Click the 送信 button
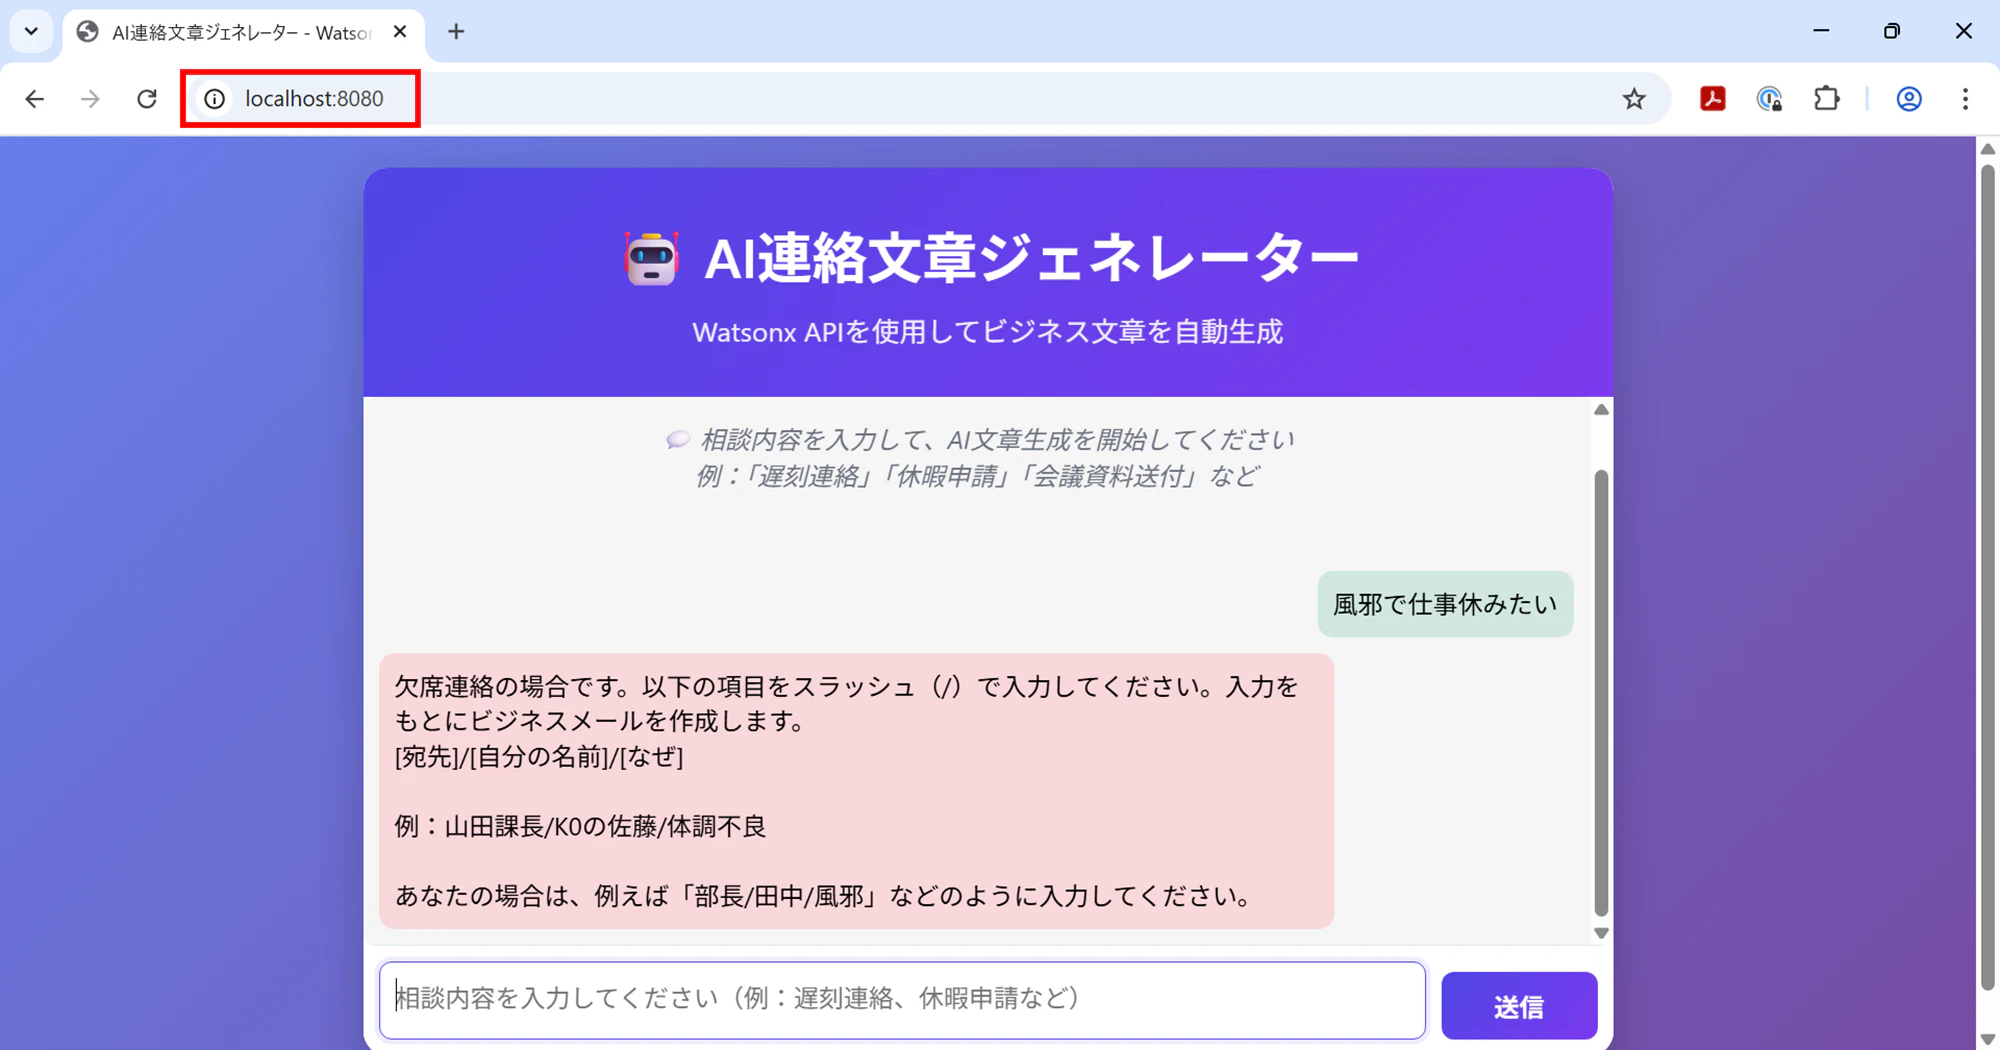The height and width of the screenshot is (1050, 2000). point(1519,1006)
